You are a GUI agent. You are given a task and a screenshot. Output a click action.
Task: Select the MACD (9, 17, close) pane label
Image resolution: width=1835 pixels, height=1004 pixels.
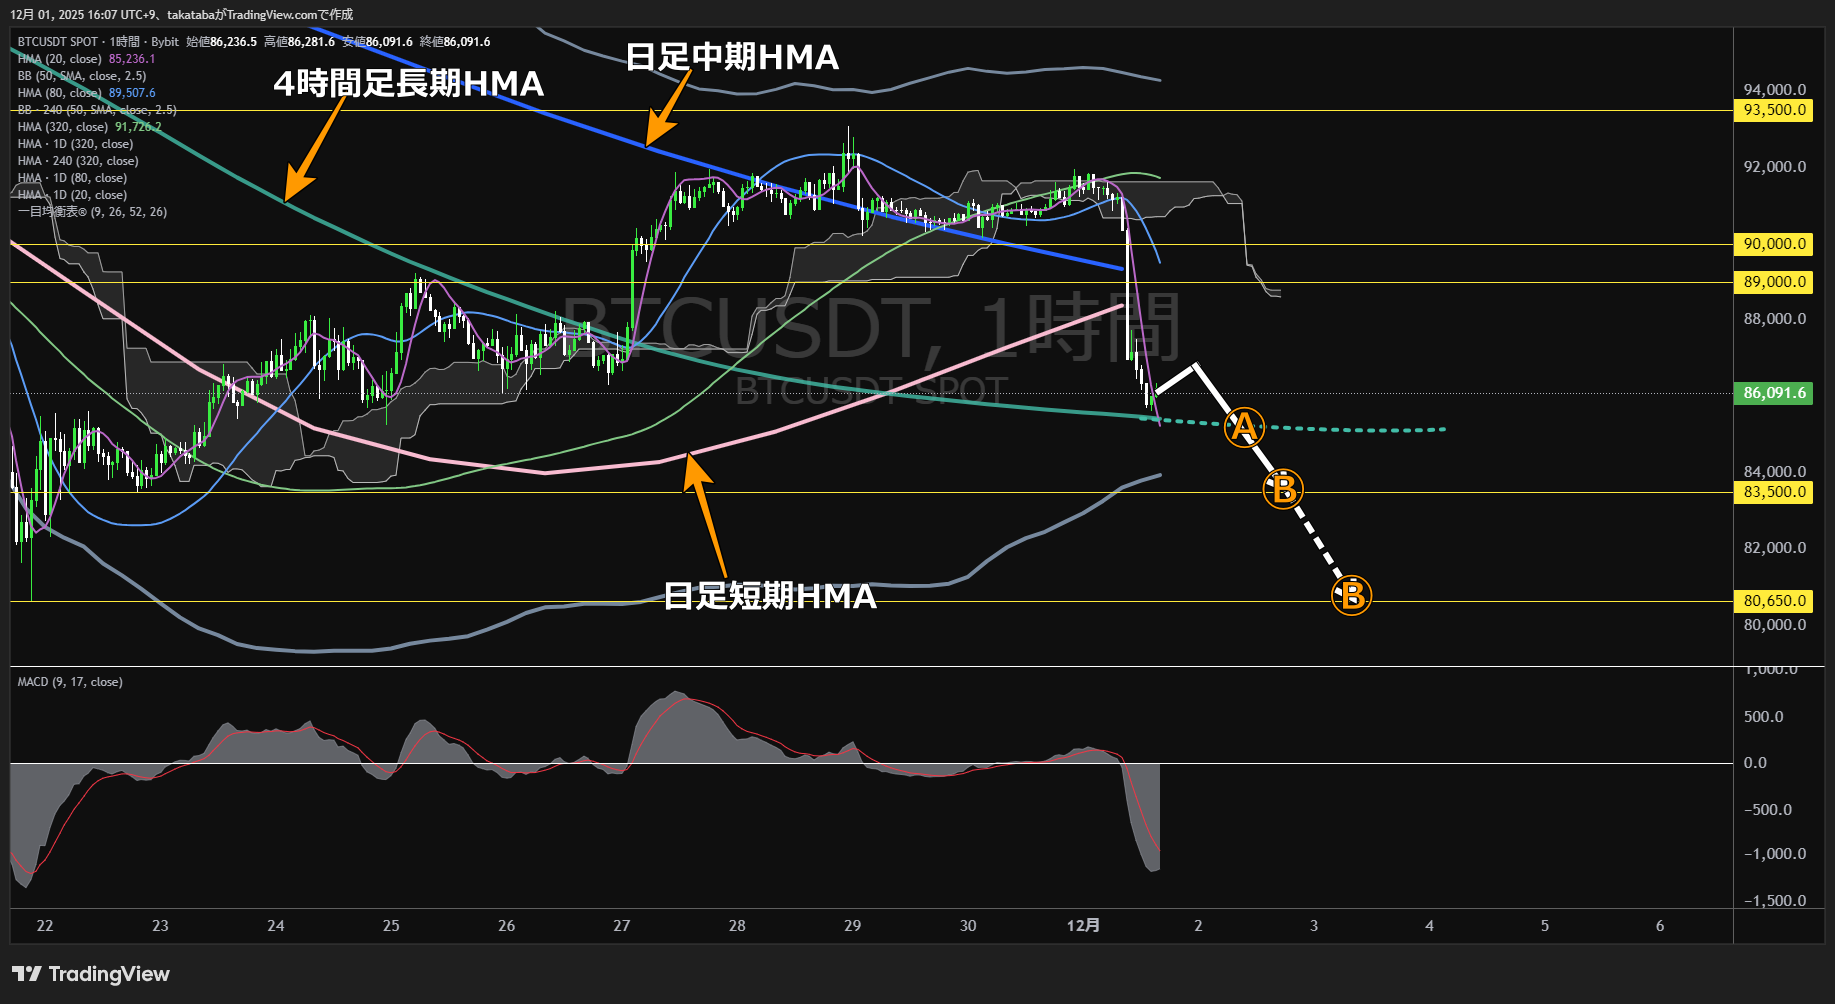(70, 682)
